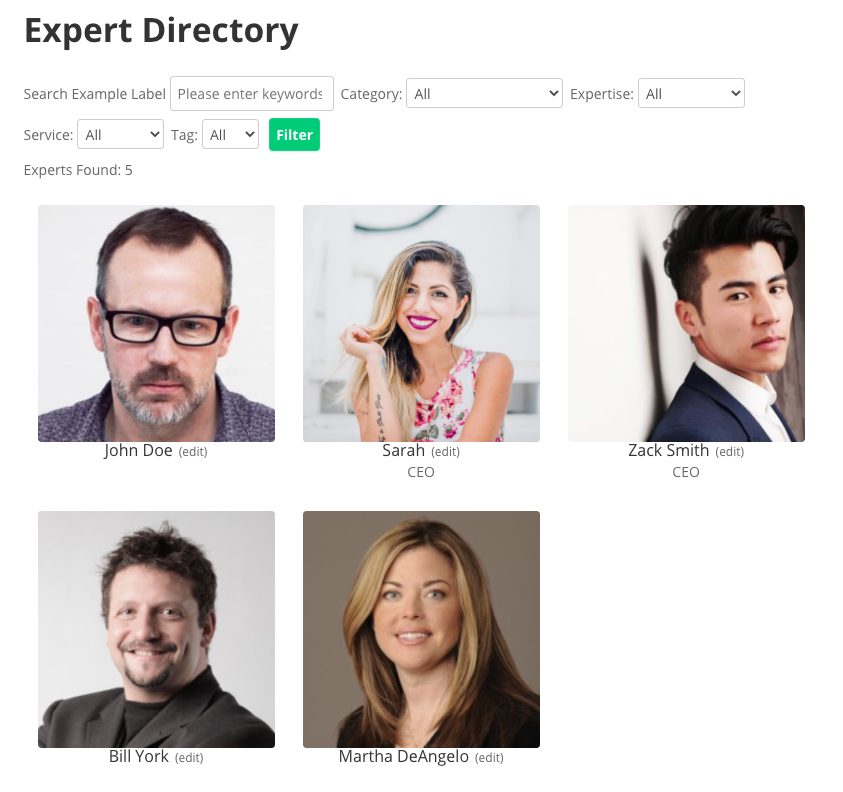
Task: Click the green Filter button
Action: 294,134
